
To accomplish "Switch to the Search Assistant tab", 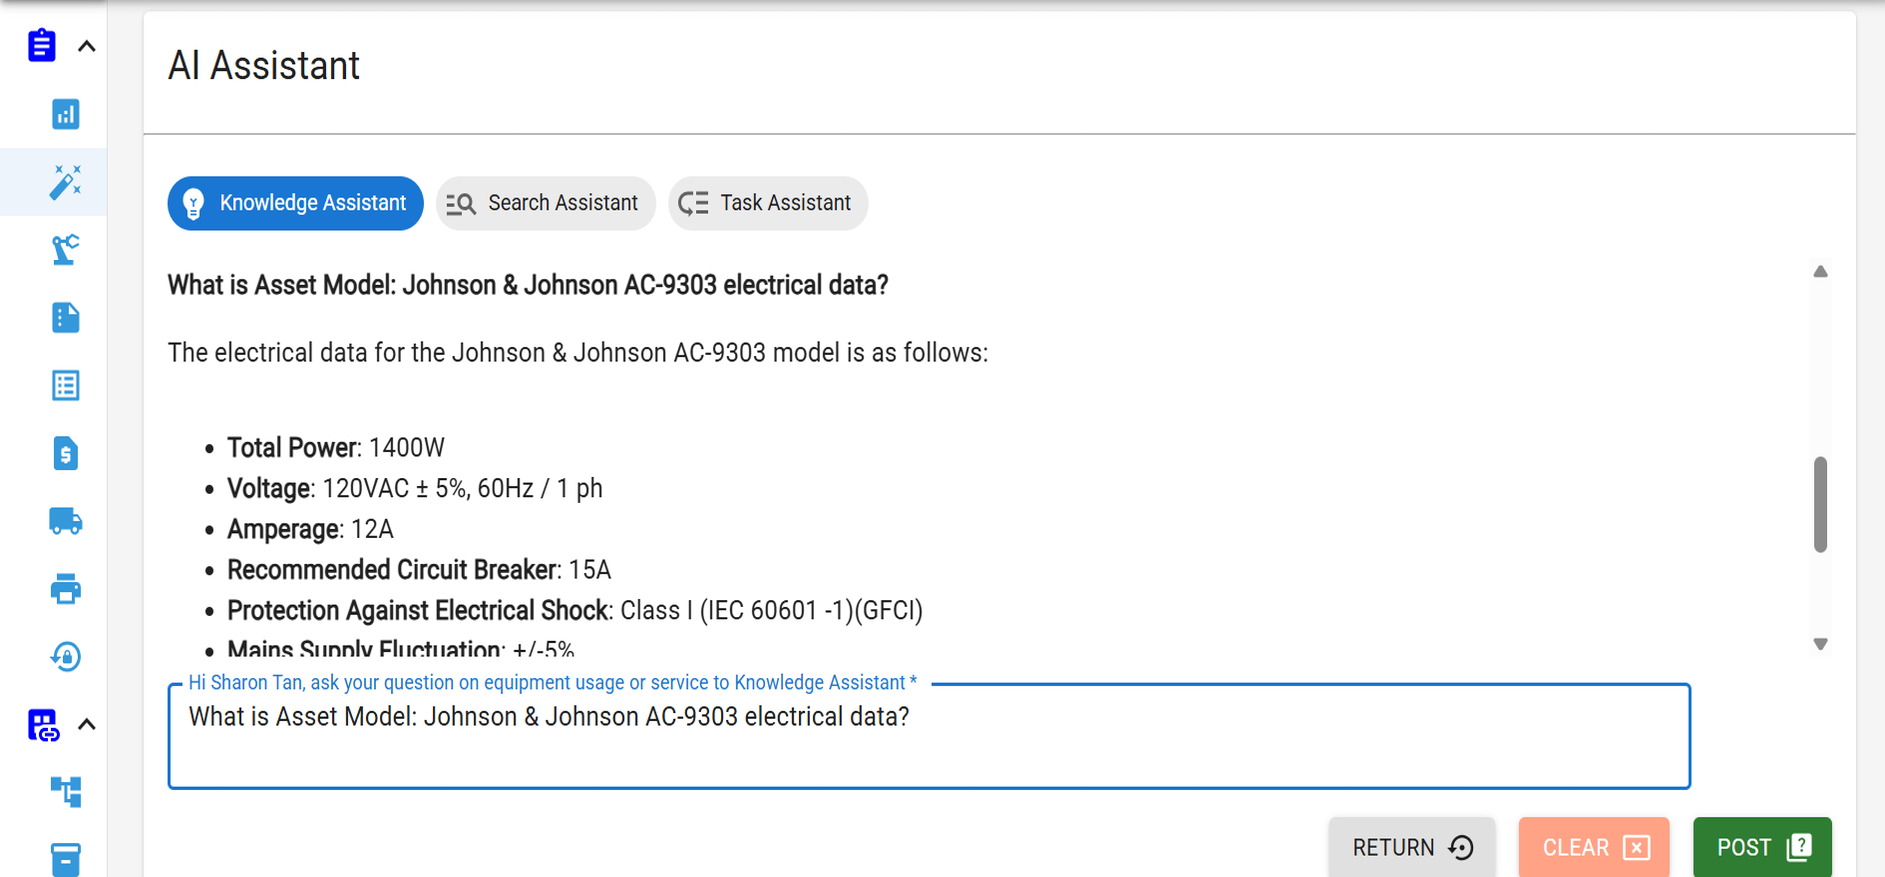I will click(x=545, y=203).
